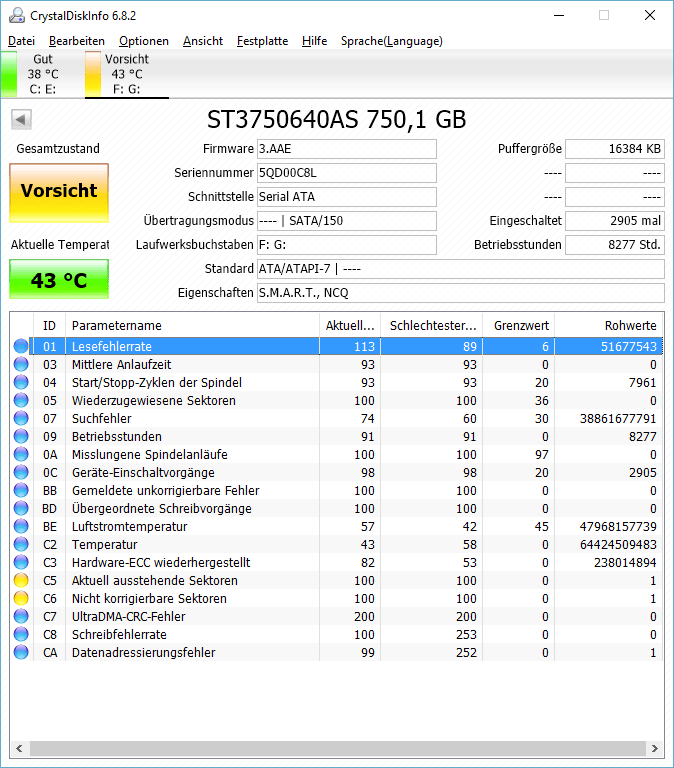Click horizontal scrollbar right arrow
The height and width of the screenshot is (768, 674).
[x=655, y=748]
